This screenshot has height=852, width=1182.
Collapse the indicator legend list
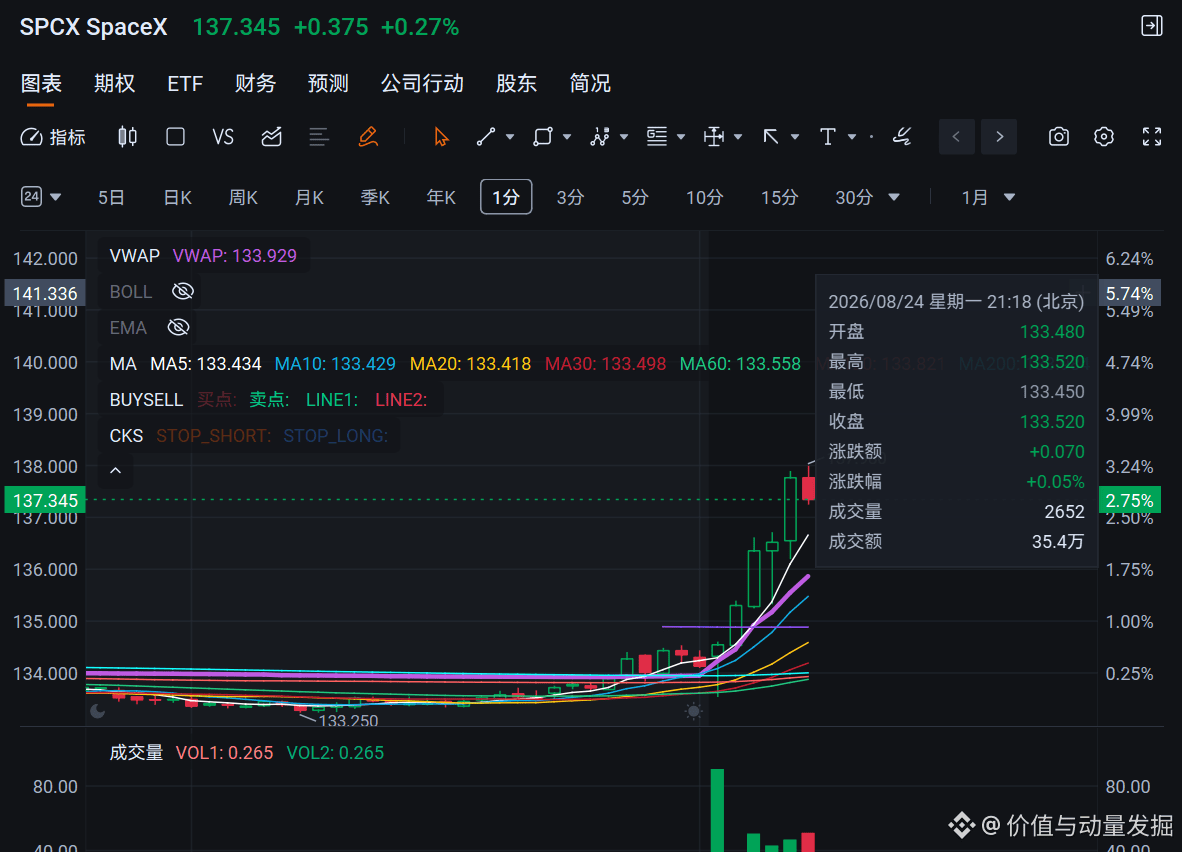point(115,470)
